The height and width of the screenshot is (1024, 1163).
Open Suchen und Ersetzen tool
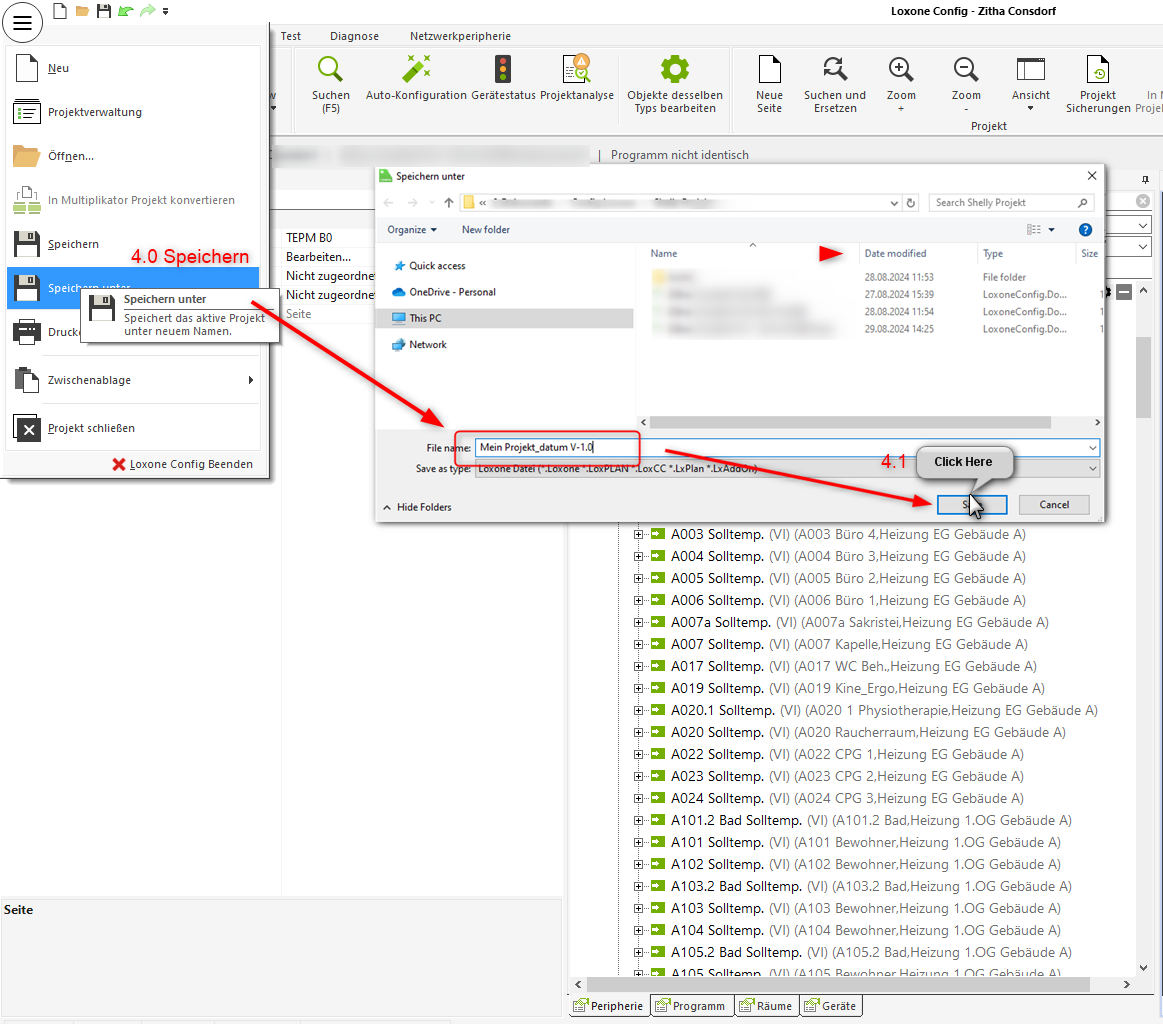[835, 70]
